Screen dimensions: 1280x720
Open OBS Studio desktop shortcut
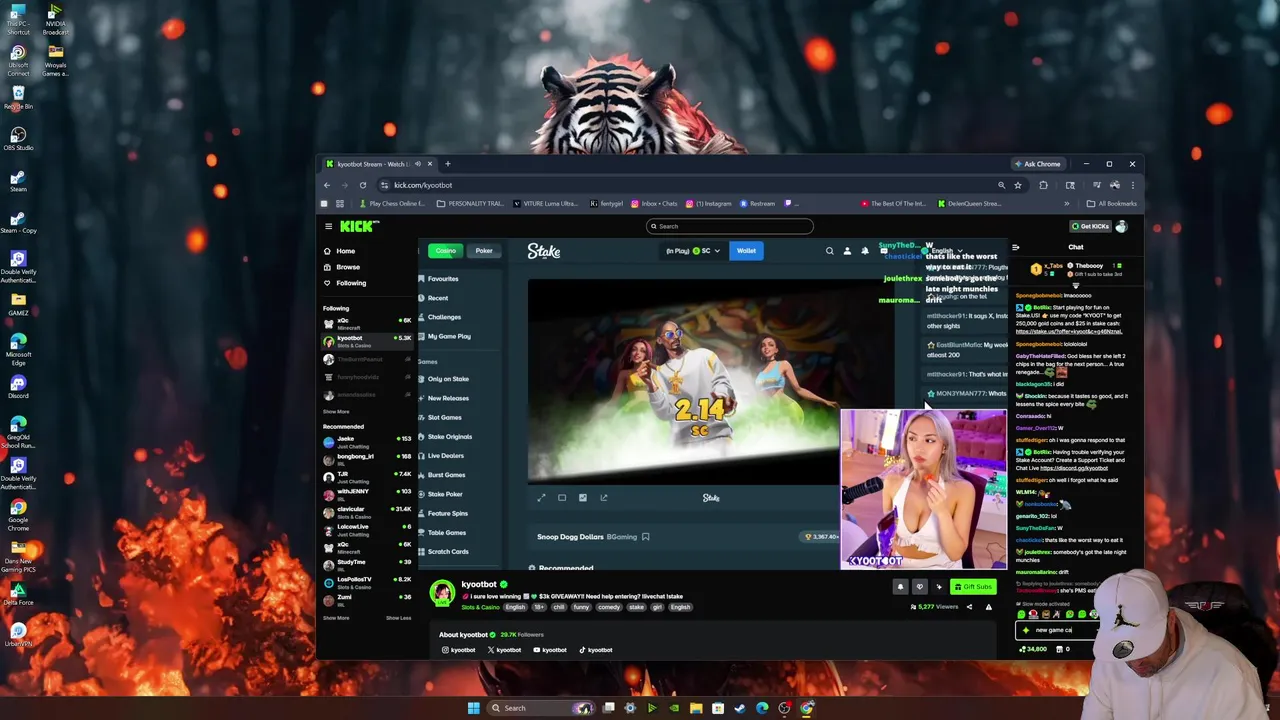tap(18, 138)
